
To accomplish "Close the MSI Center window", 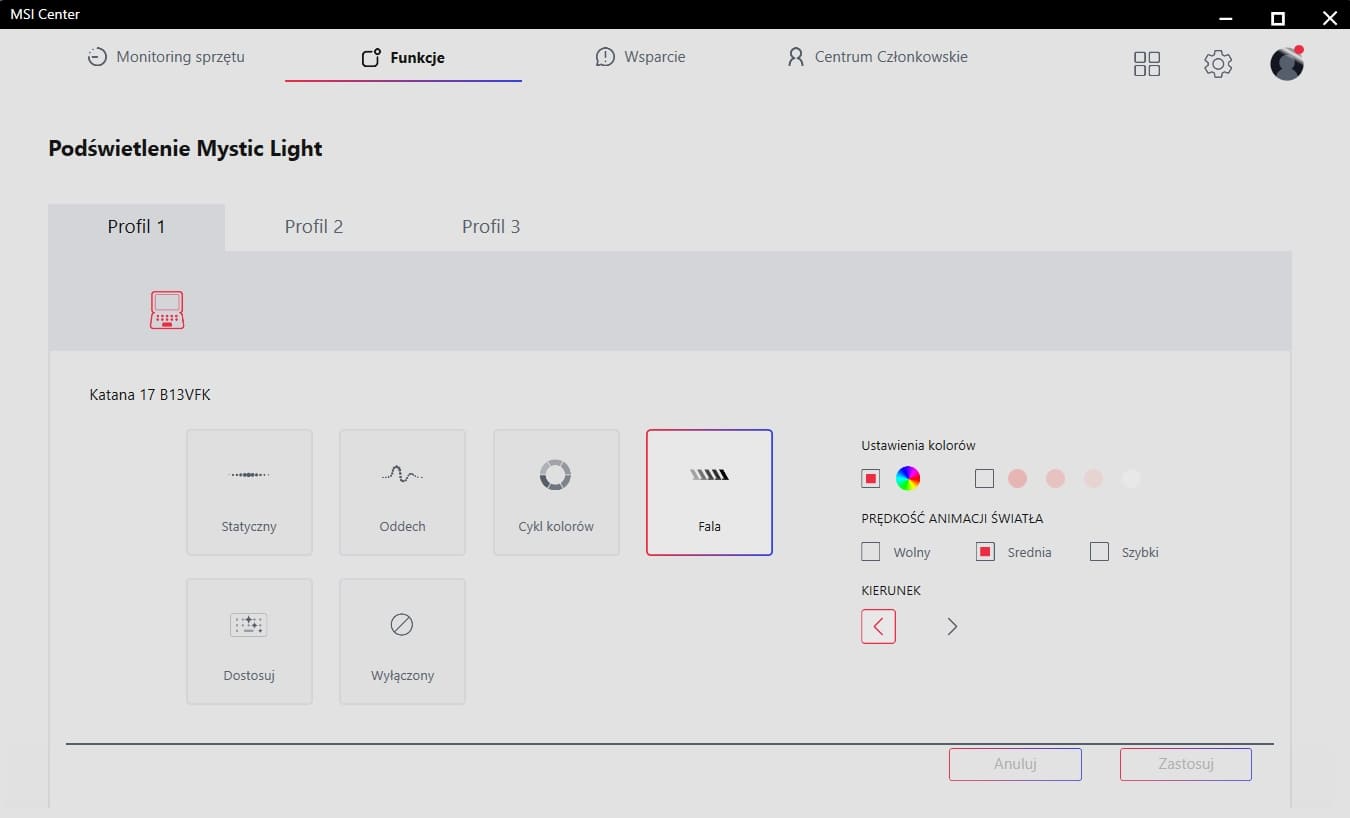I will pos(1328,17).
